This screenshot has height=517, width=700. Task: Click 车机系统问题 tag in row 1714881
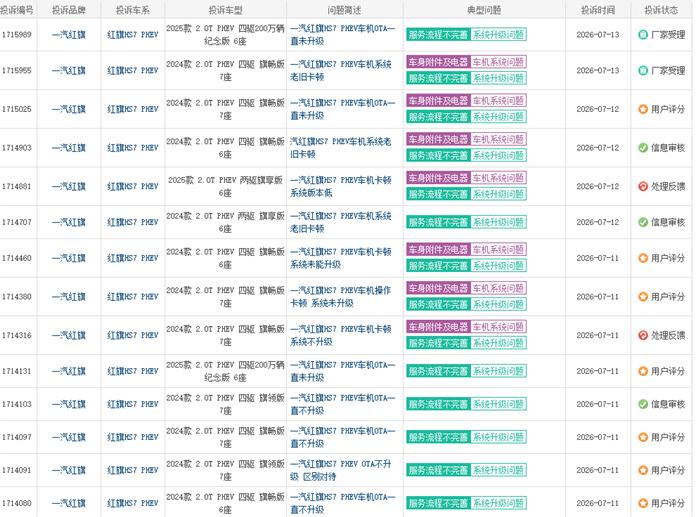point(498,178)
